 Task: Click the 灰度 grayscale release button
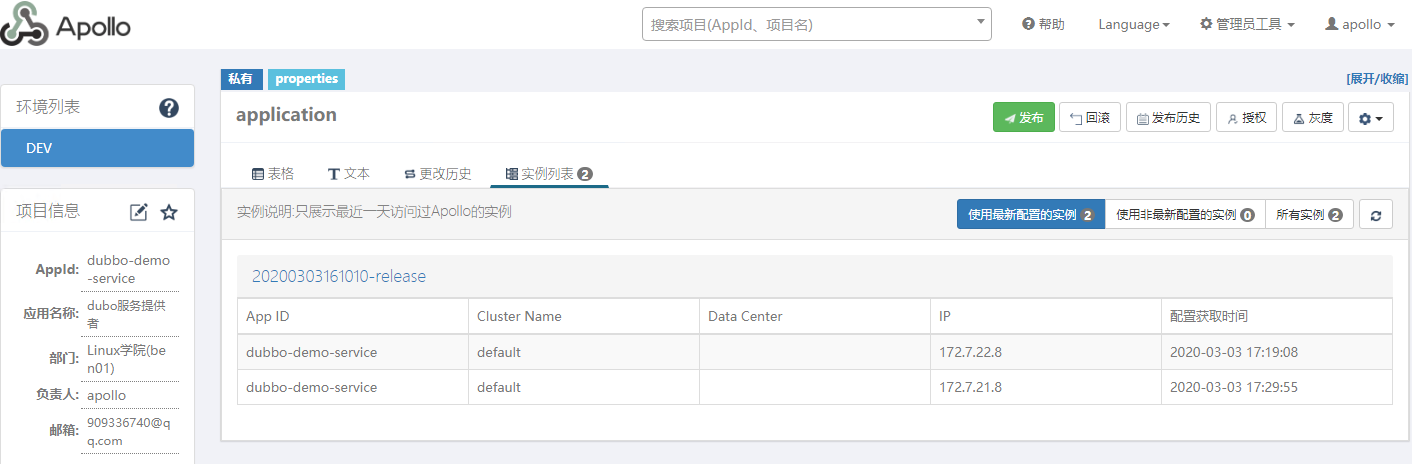[x=1312, y=118]
